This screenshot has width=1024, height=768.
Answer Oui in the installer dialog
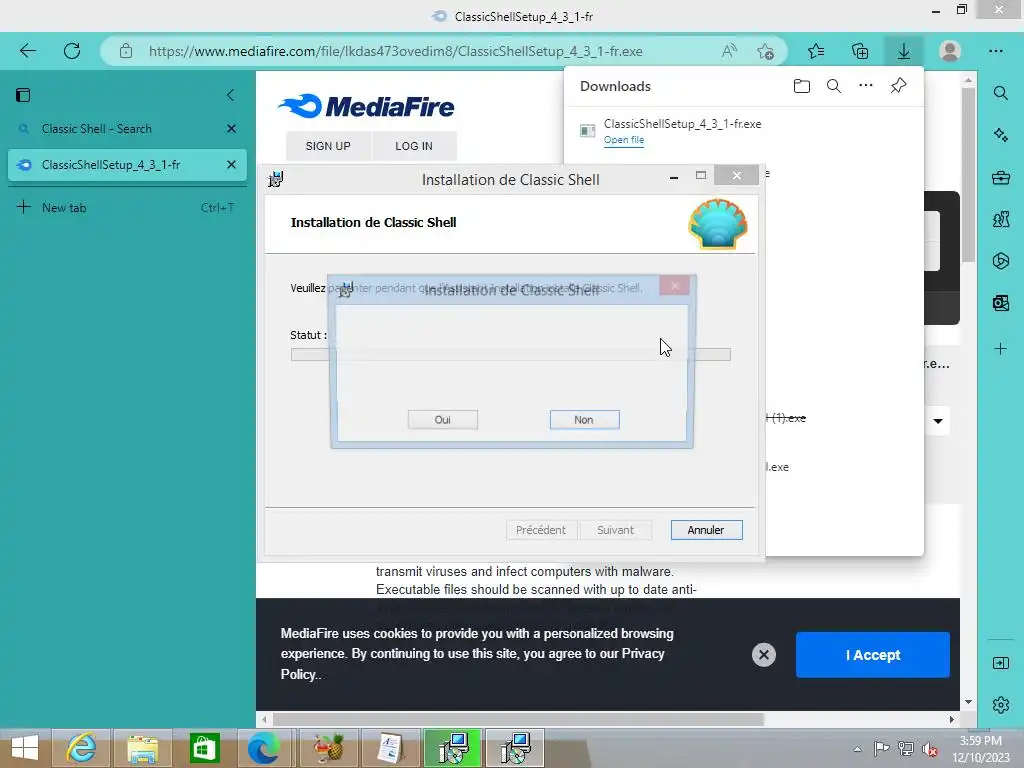tap(443, 420)
